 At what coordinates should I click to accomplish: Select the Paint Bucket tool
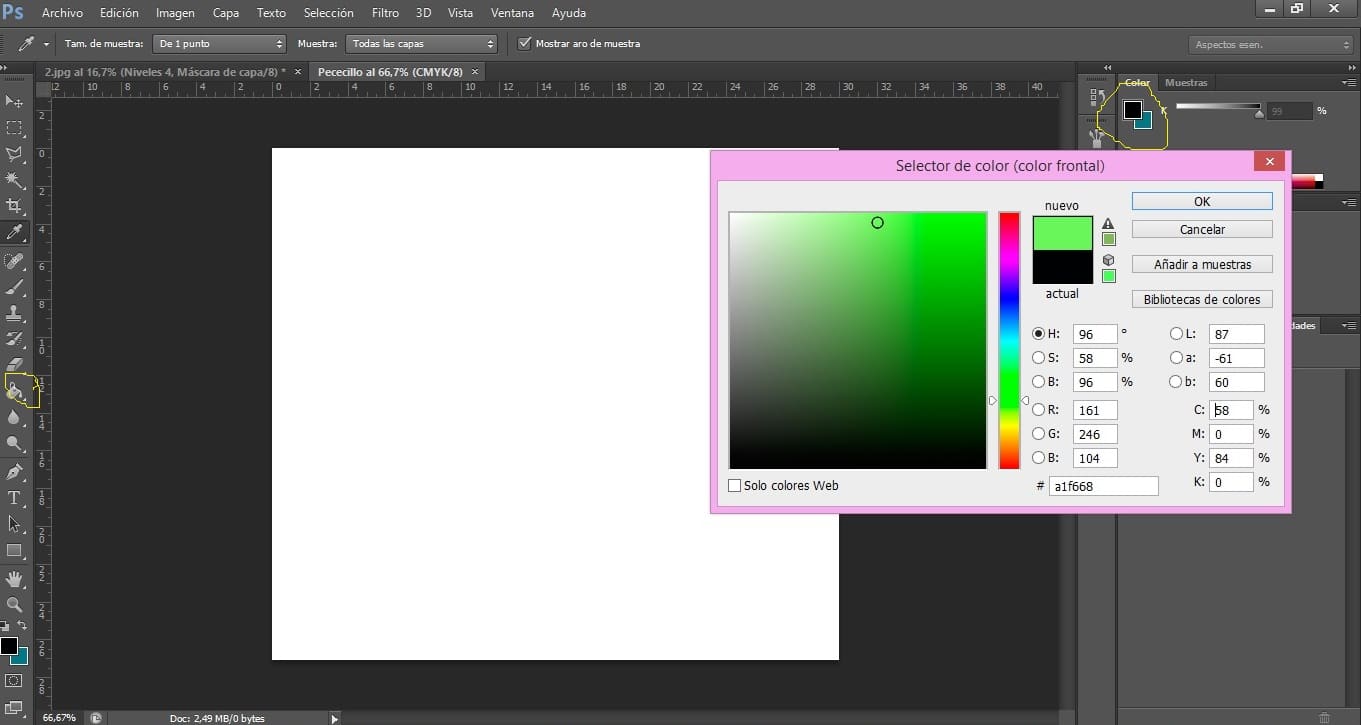point(14,392)
